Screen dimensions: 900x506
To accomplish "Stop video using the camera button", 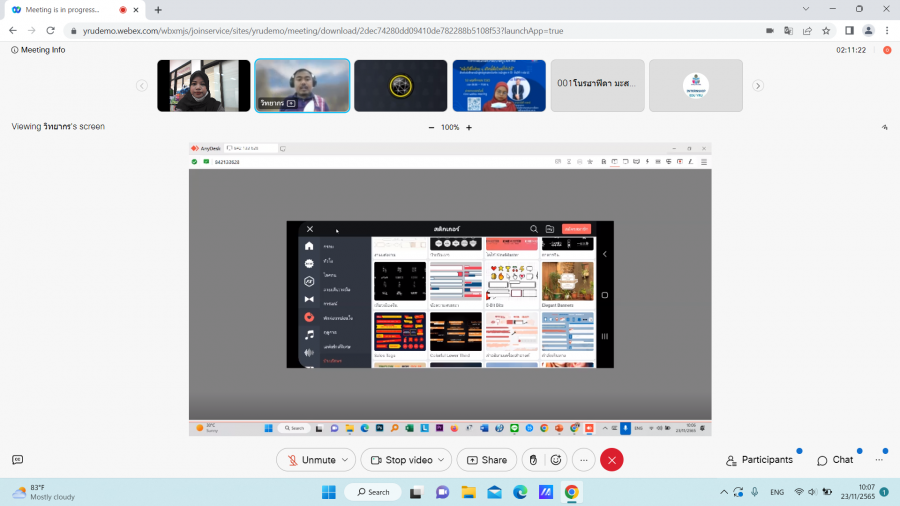I will point(402,460).
